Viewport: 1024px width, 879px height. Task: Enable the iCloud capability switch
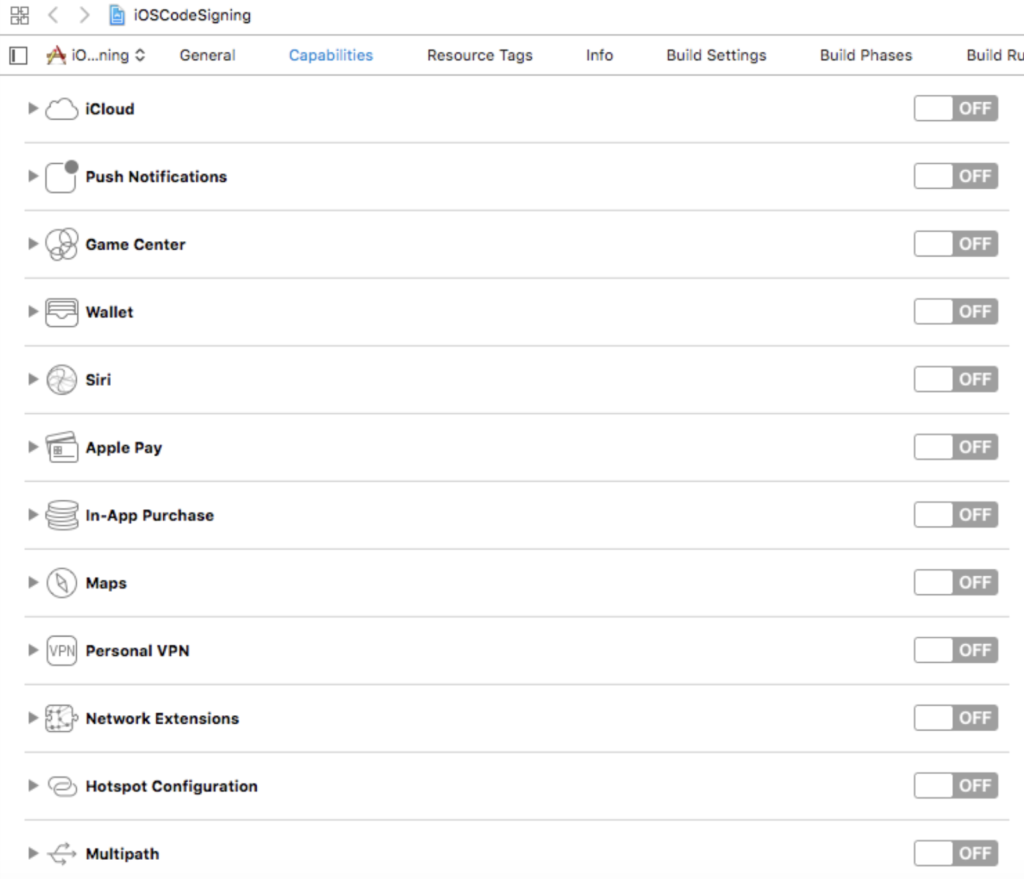[955, 108]
